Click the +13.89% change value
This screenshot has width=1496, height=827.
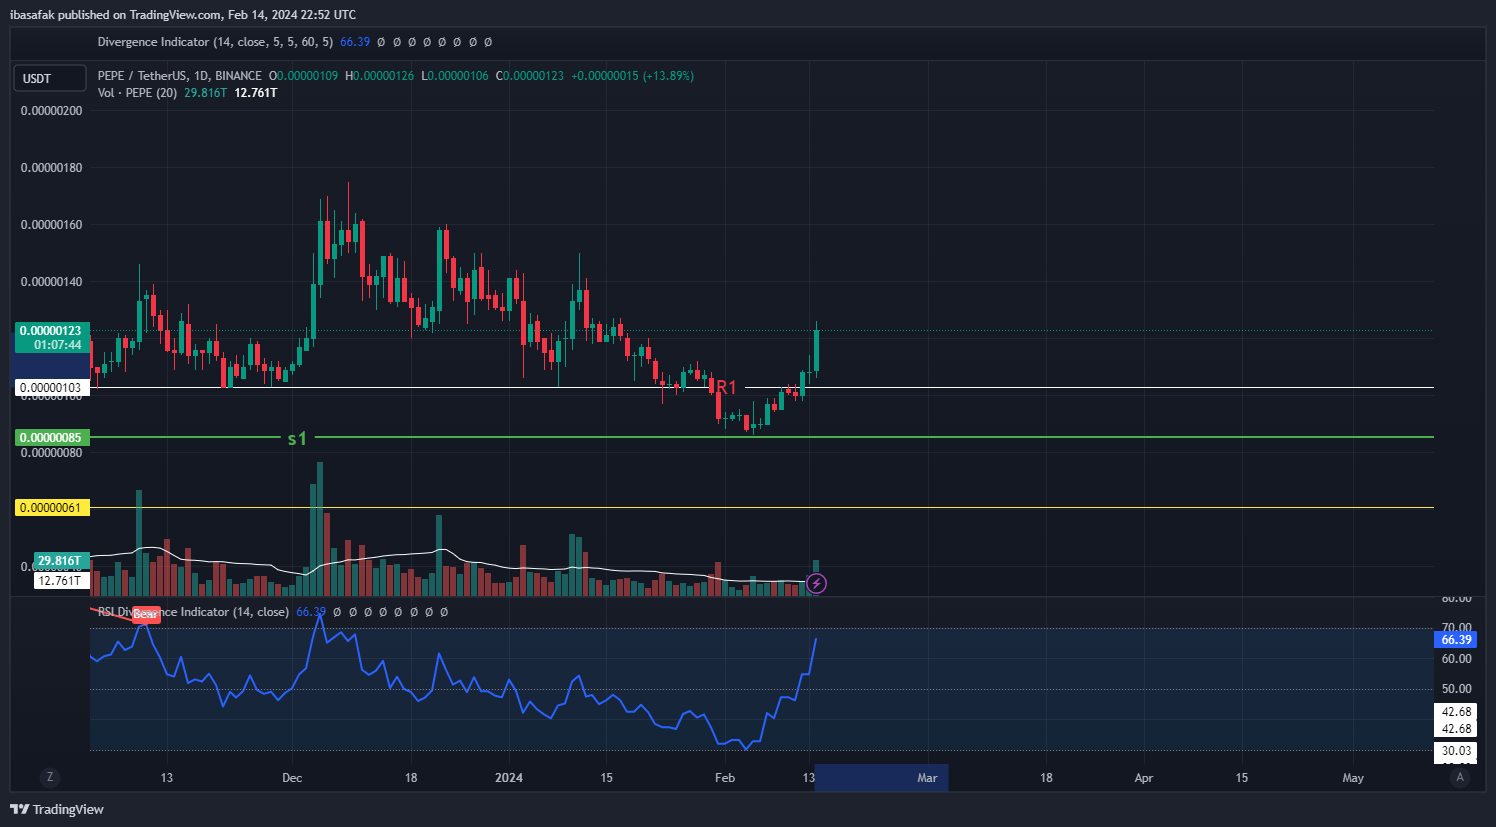point(668,75)
